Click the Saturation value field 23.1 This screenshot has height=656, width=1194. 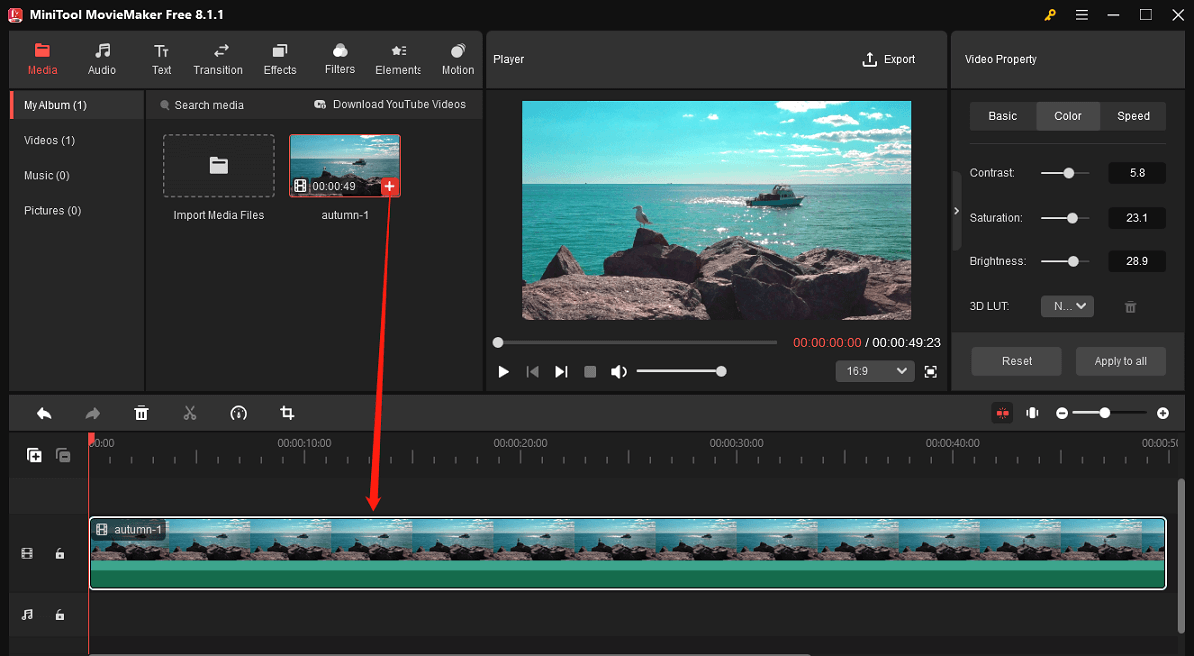click(x=1137, y=218)
